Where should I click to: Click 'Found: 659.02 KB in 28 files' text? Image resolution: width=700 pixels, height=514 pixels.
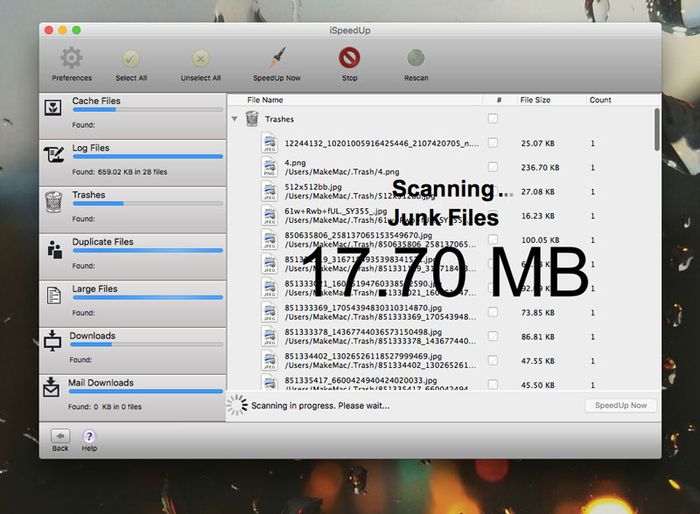point(120,172)
